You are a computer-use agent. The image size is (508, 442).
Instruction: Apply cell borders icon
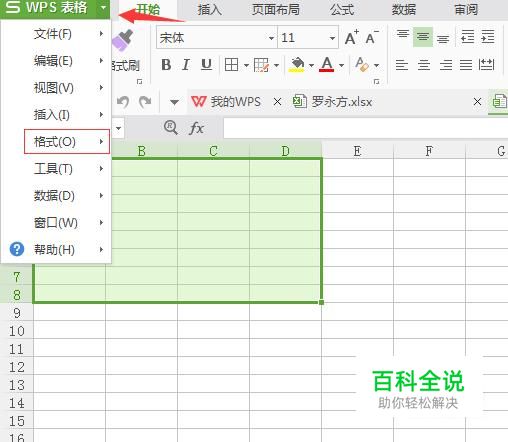click(x=231, y=65)
